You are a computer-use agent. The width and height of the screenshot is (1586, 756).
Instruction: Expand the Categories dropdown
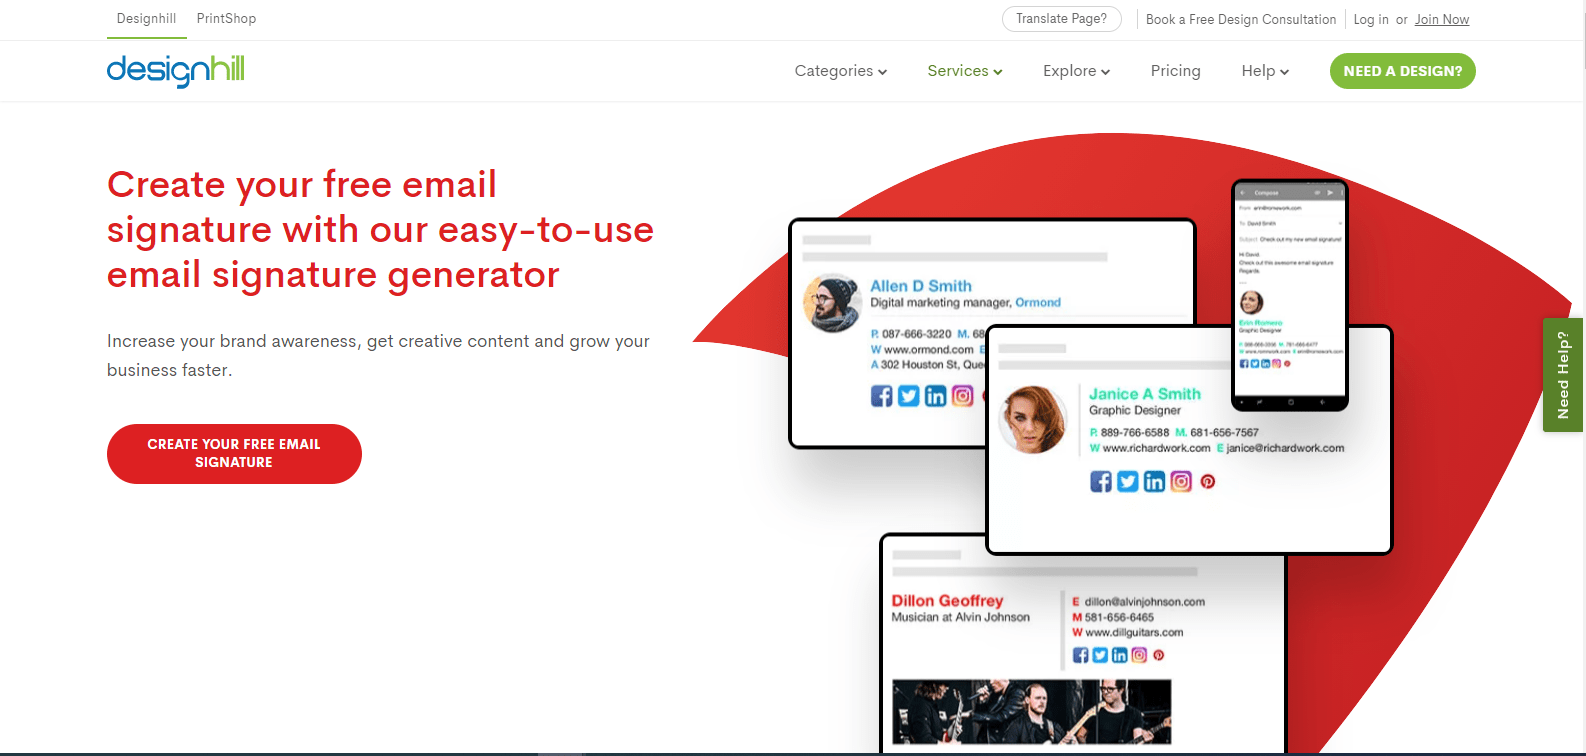coord(841,71)
